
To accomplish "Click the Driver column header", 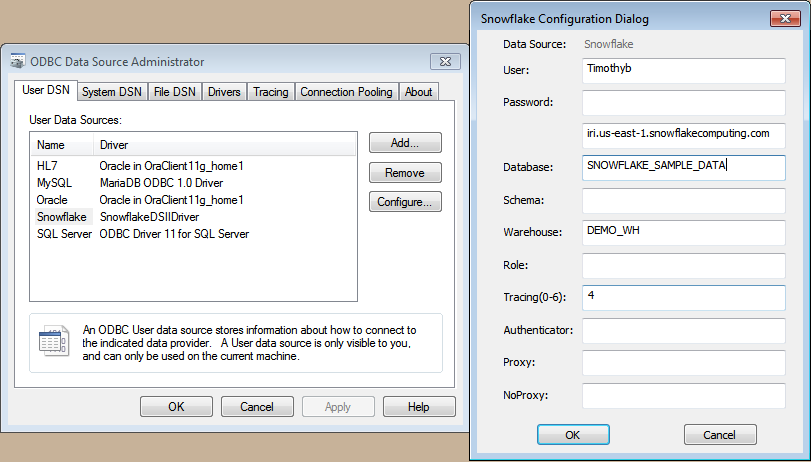I will click(225, 145).
